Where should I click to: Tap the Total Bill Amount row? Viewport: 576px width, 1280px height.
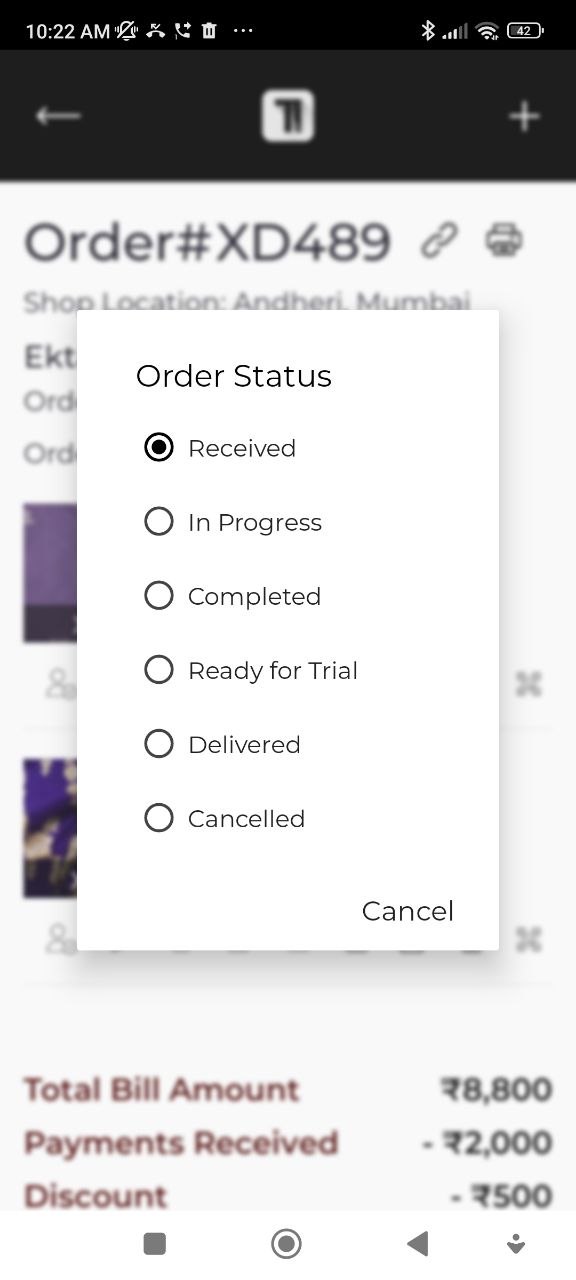(163, 1089)
